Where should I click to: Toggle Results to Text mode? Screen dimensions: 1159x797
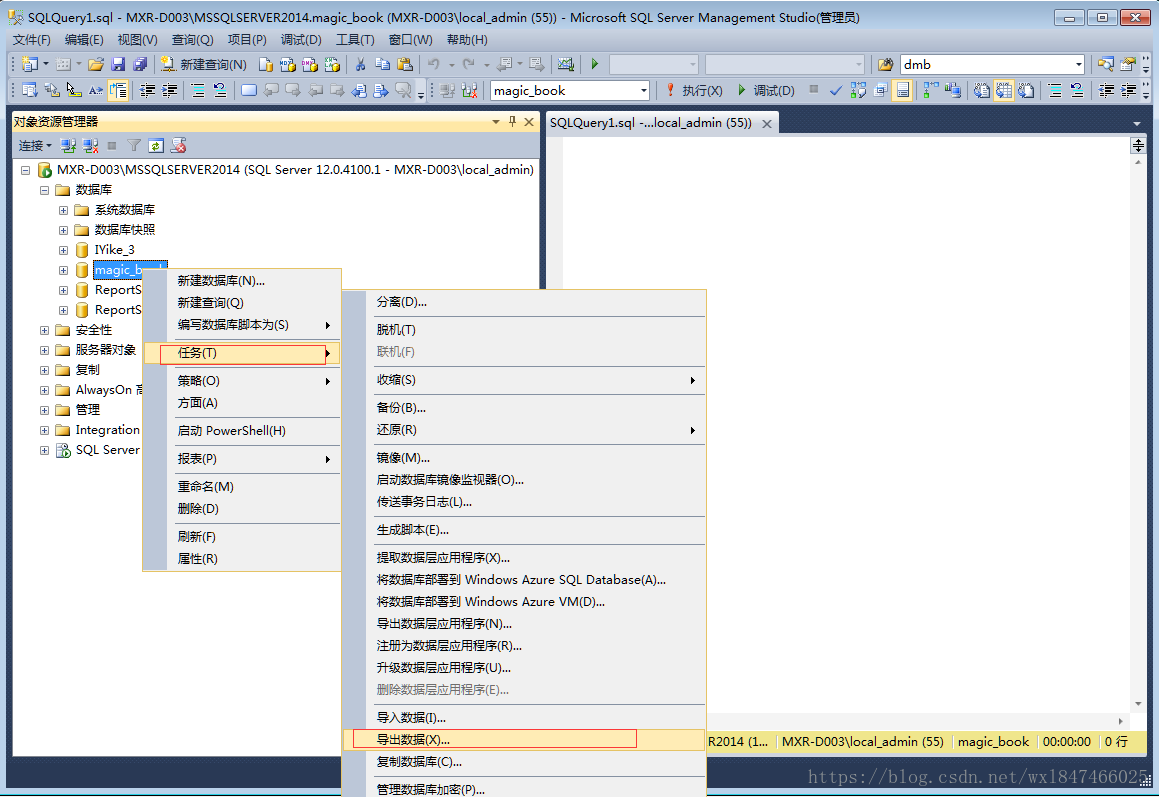pos(981,90)
